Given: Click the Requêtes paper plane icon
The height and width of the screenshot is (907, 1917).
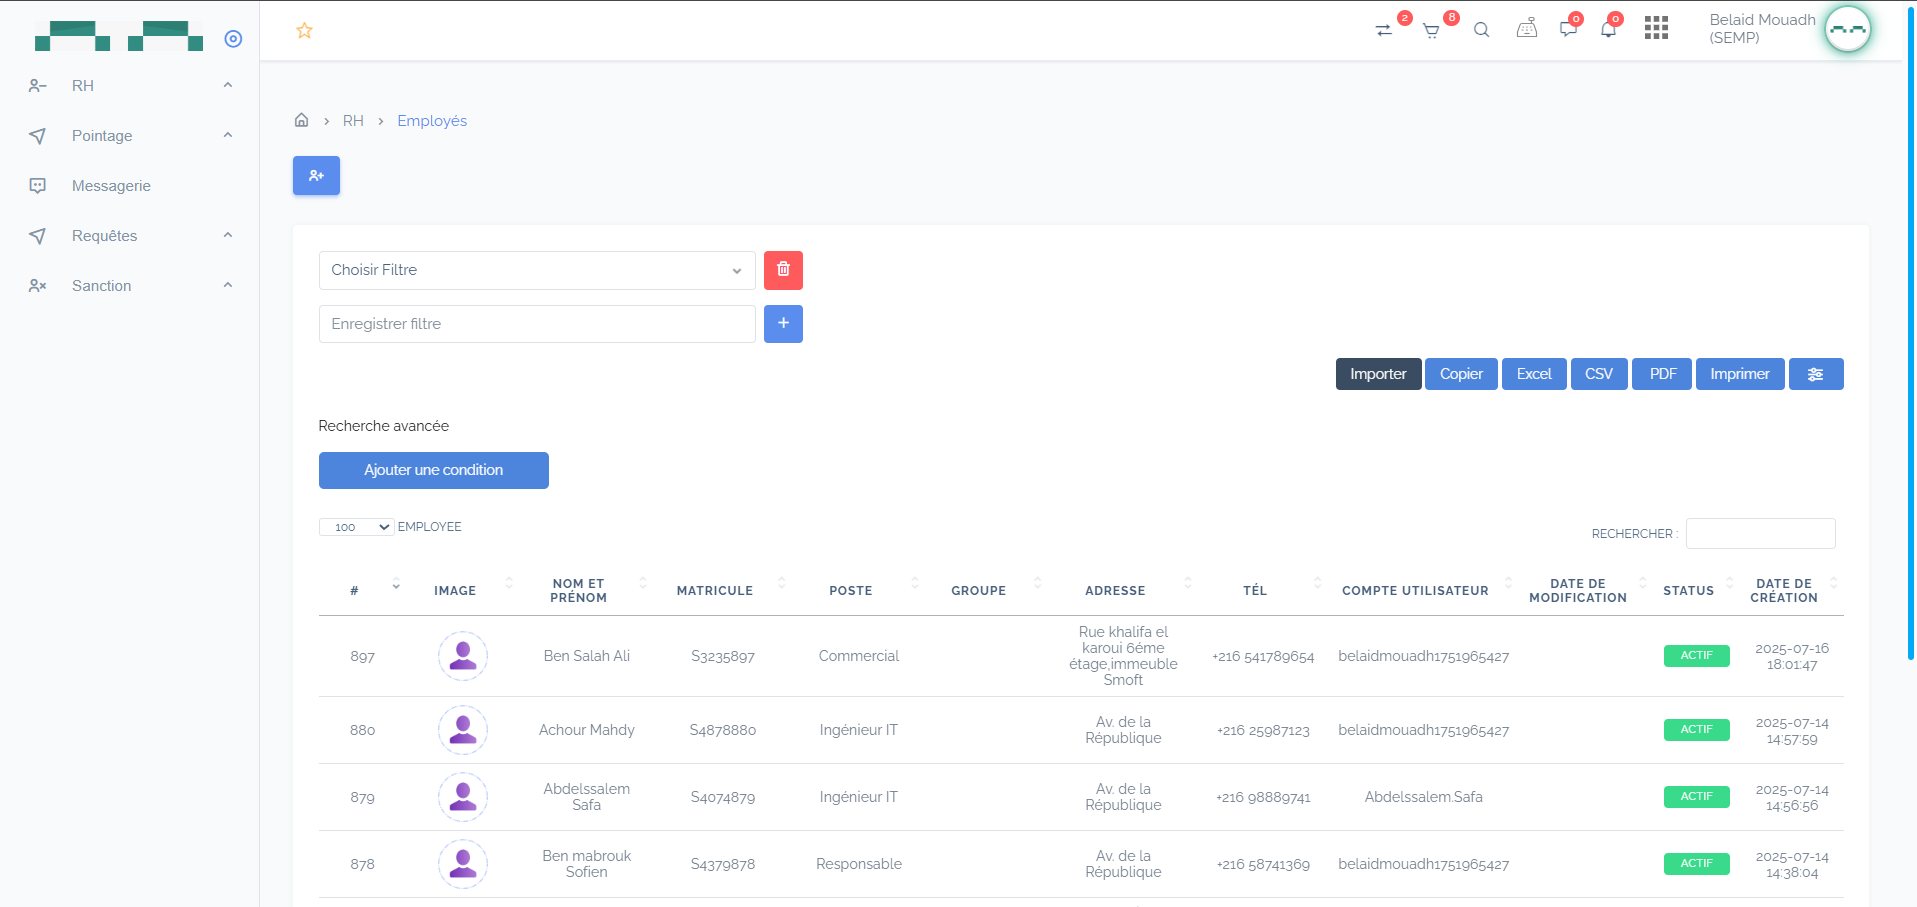Looking at the screenshot, I should 38,236.
